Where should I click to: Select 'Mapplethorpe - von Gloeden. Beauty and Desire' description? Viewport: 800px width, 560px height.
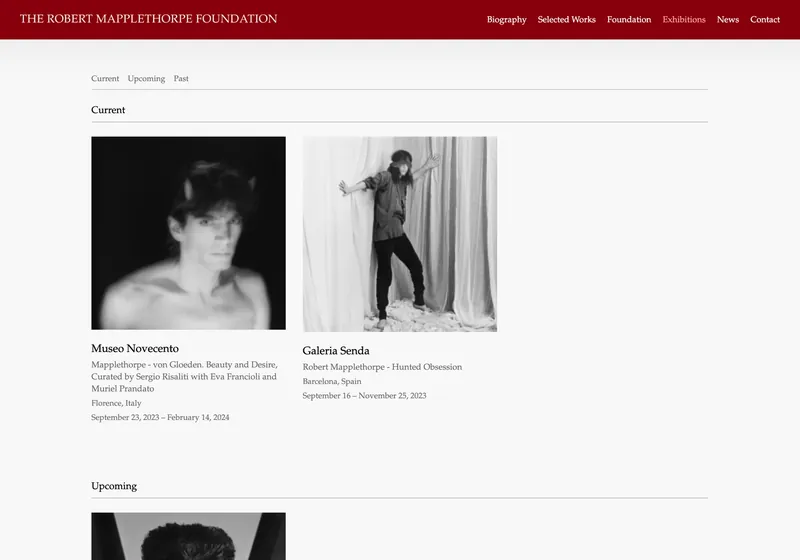185,376
